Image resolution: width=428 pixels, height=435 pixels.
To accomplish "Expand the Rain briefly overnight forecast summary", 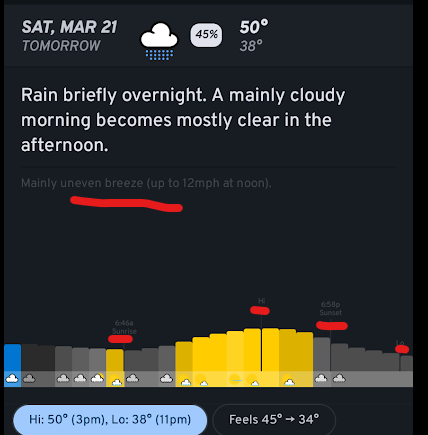I will tap(183, 120).
